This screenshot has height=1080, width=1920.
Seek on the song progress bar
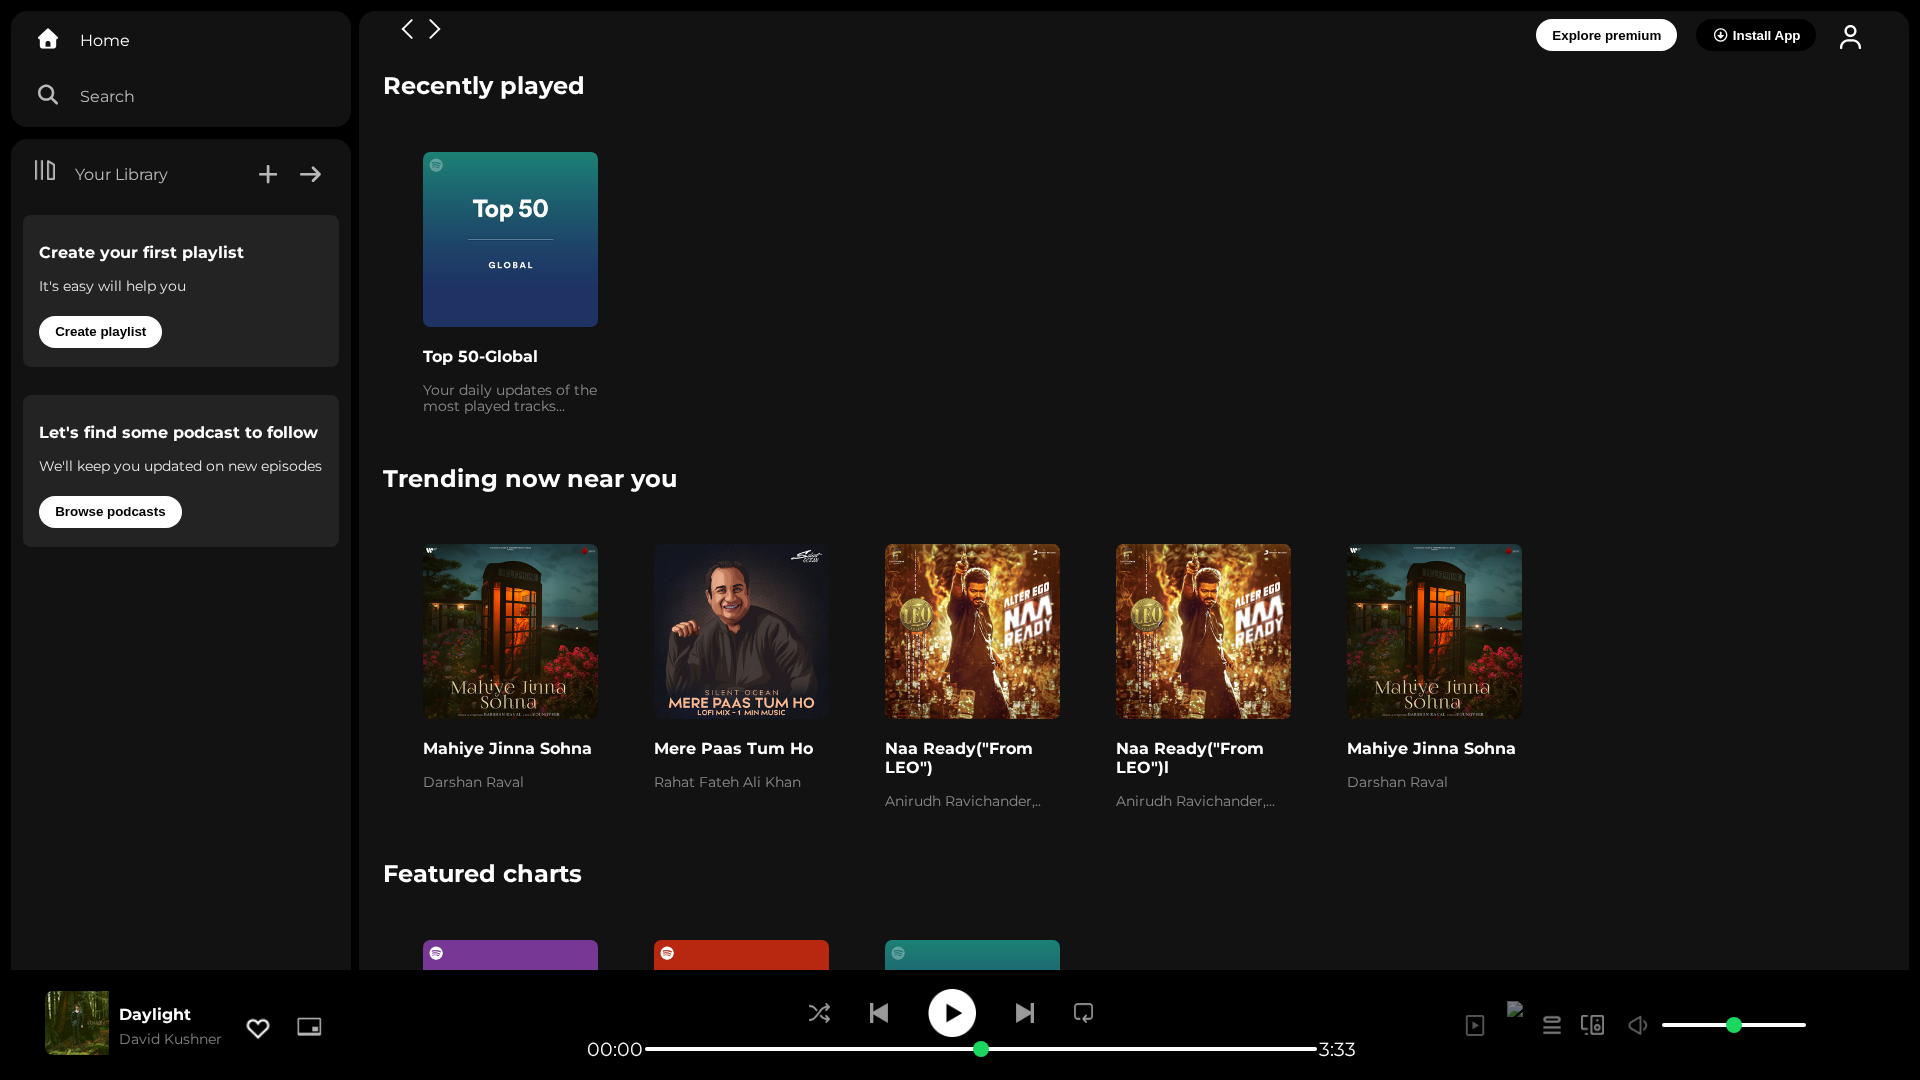[x=980, y=1049]
